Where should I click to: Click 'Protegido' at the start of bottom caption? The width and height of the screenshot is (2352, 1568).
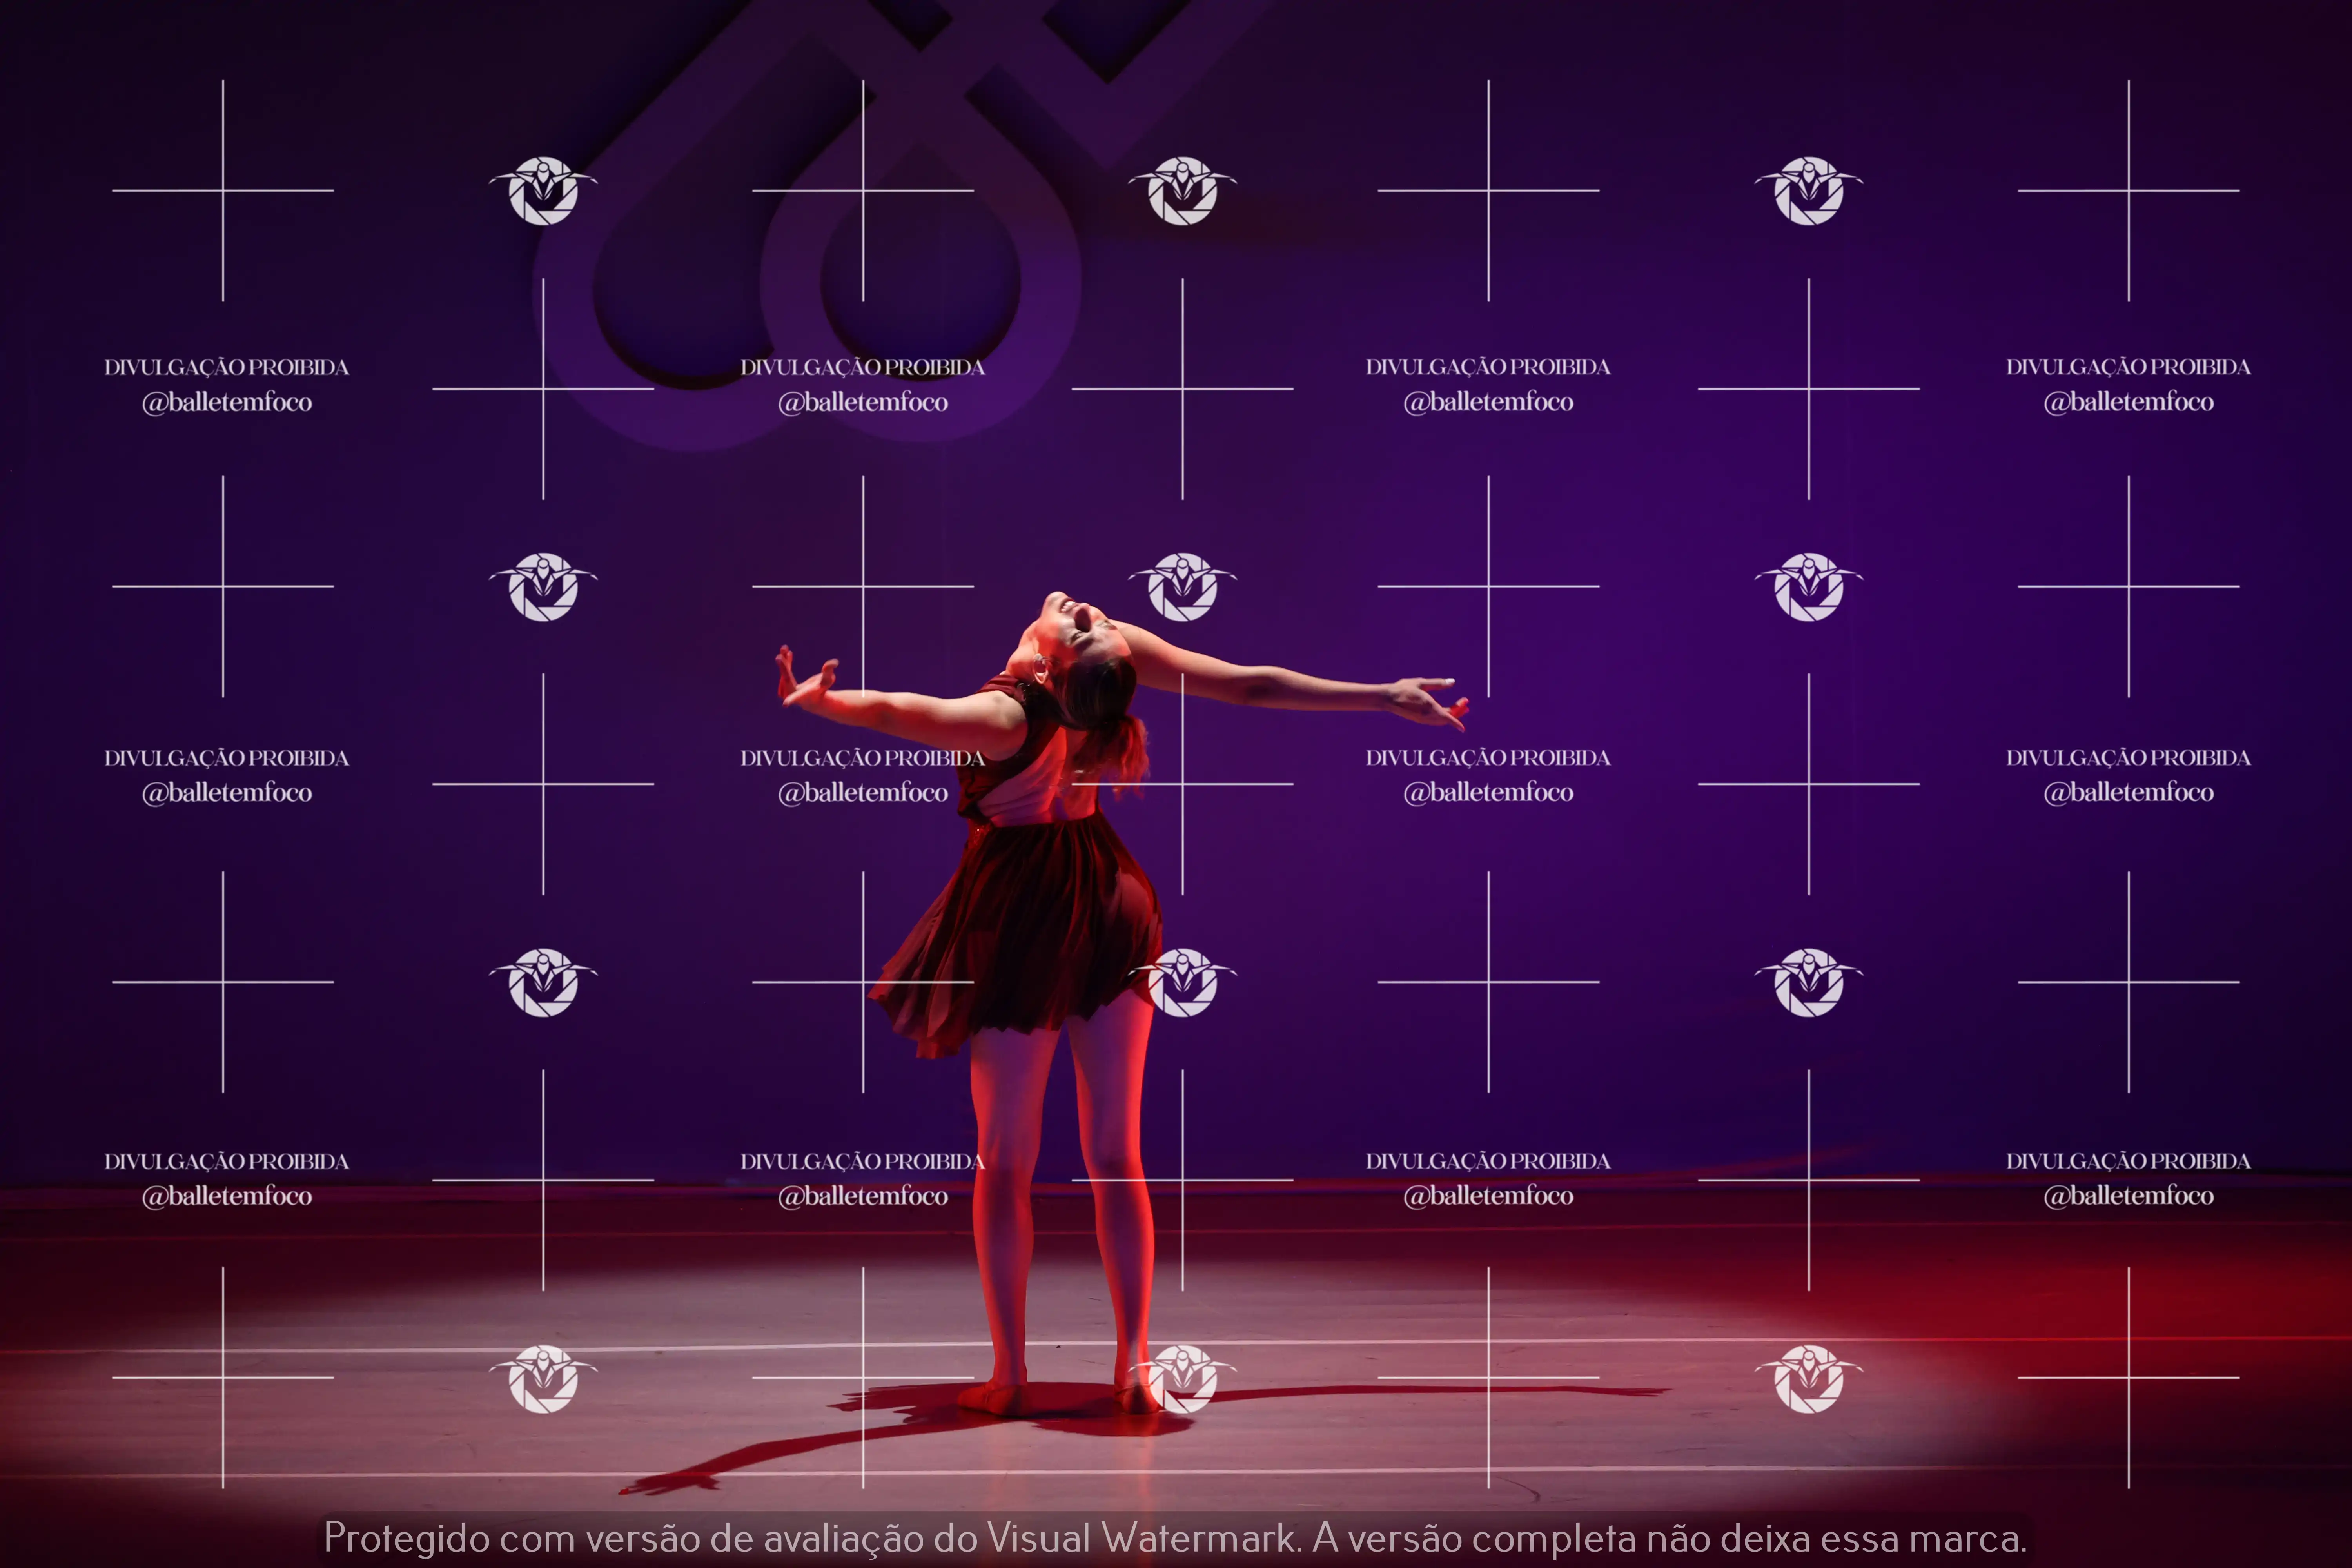pyautogui.click(x=406, y=1538)
